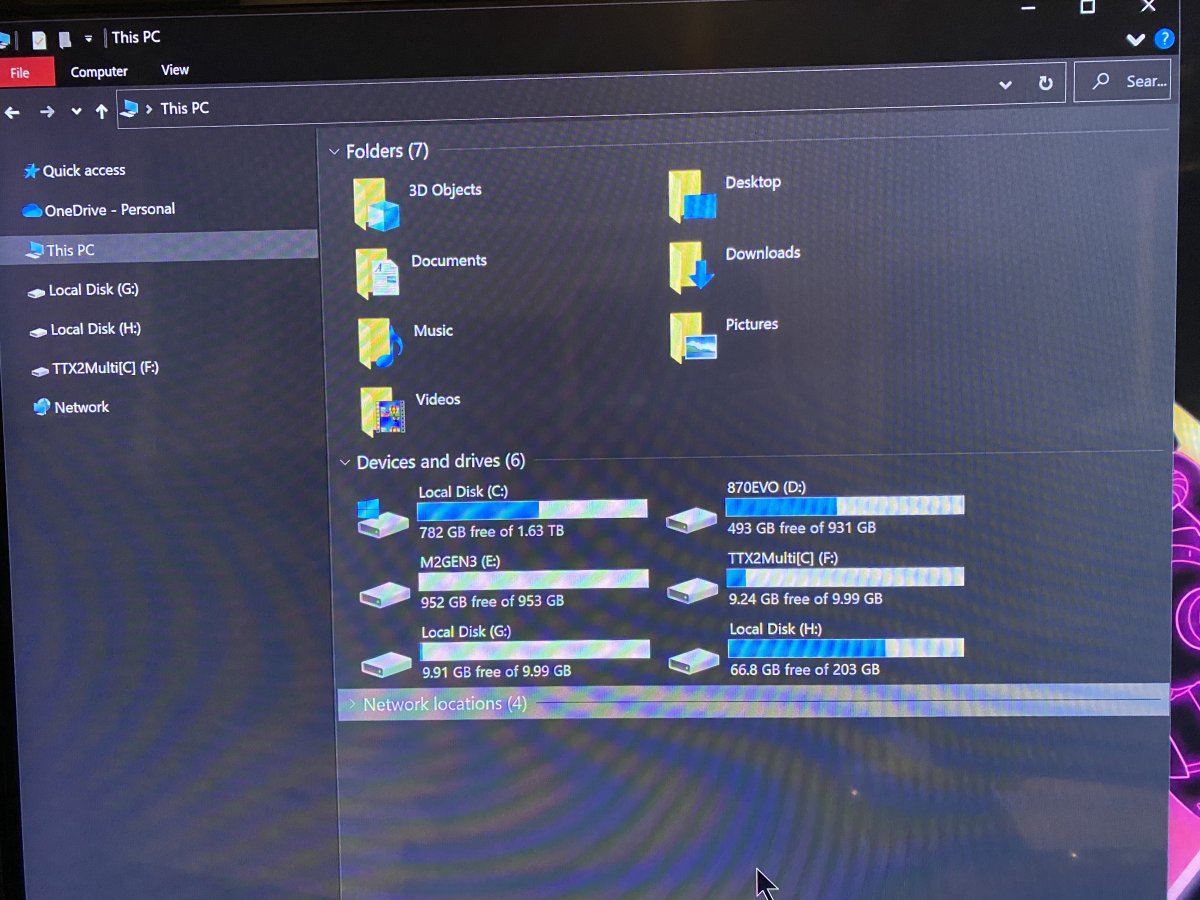Select Local Disk (H:) in navigation pane
This screenshot has width=1200, height=900.
[x=96, y=329]
